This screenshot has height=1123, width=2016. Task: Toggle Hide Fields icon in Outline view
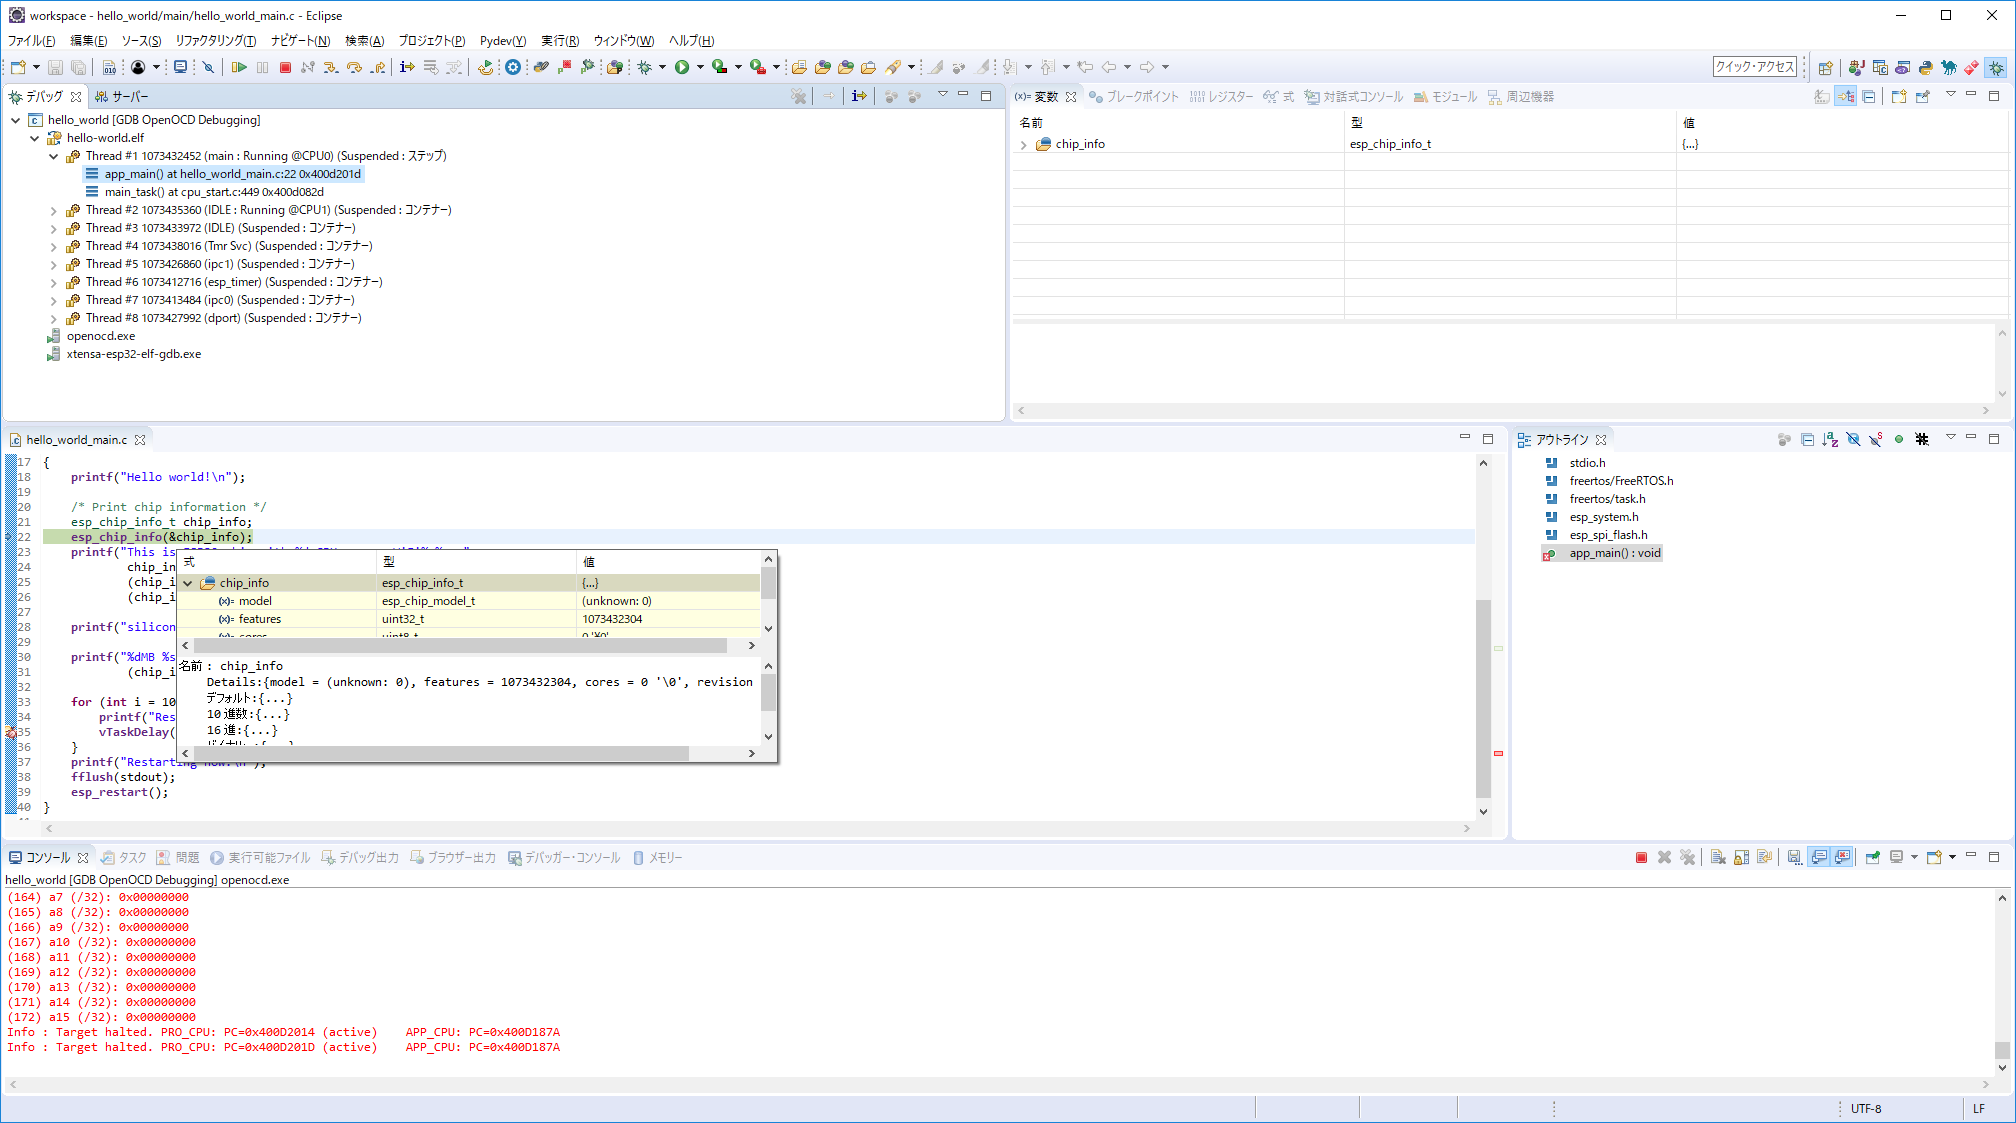1853,440
